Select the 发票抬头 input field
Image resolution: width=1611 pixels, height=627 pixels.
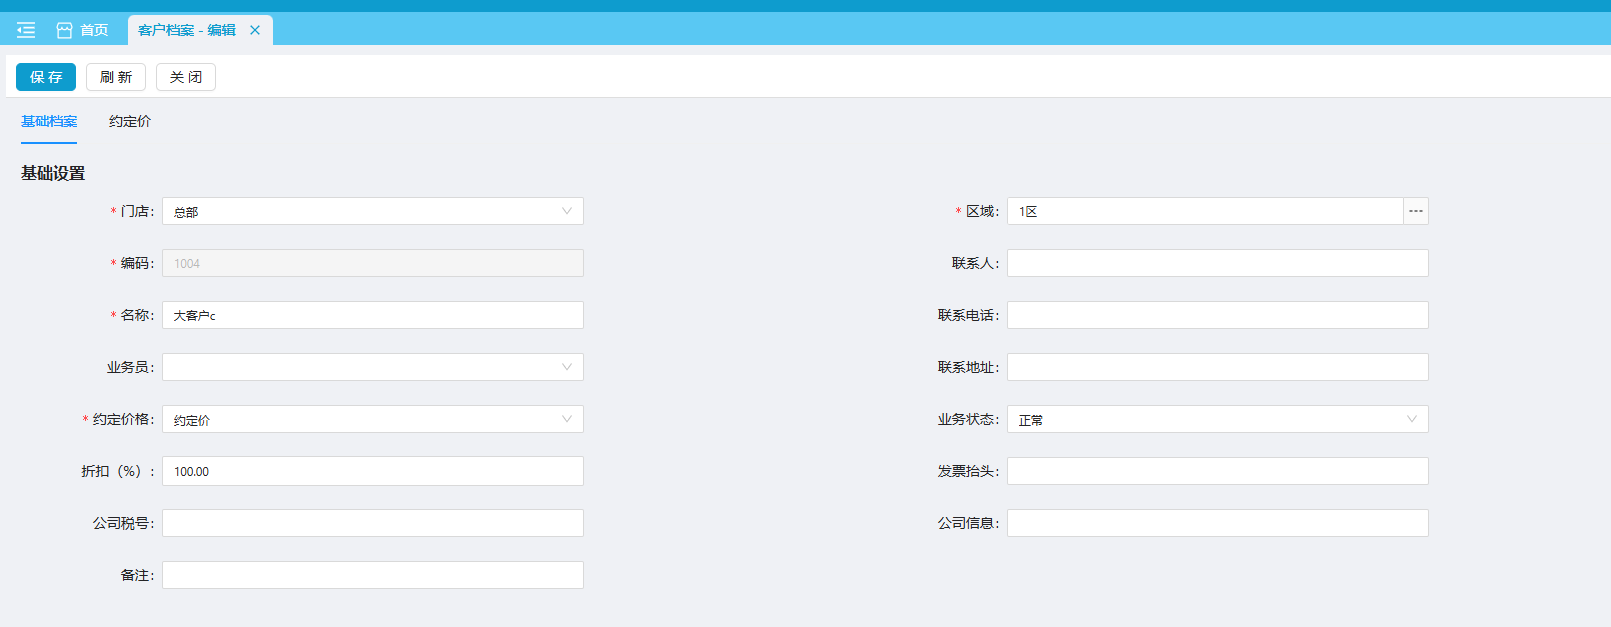pos(1217,471)
